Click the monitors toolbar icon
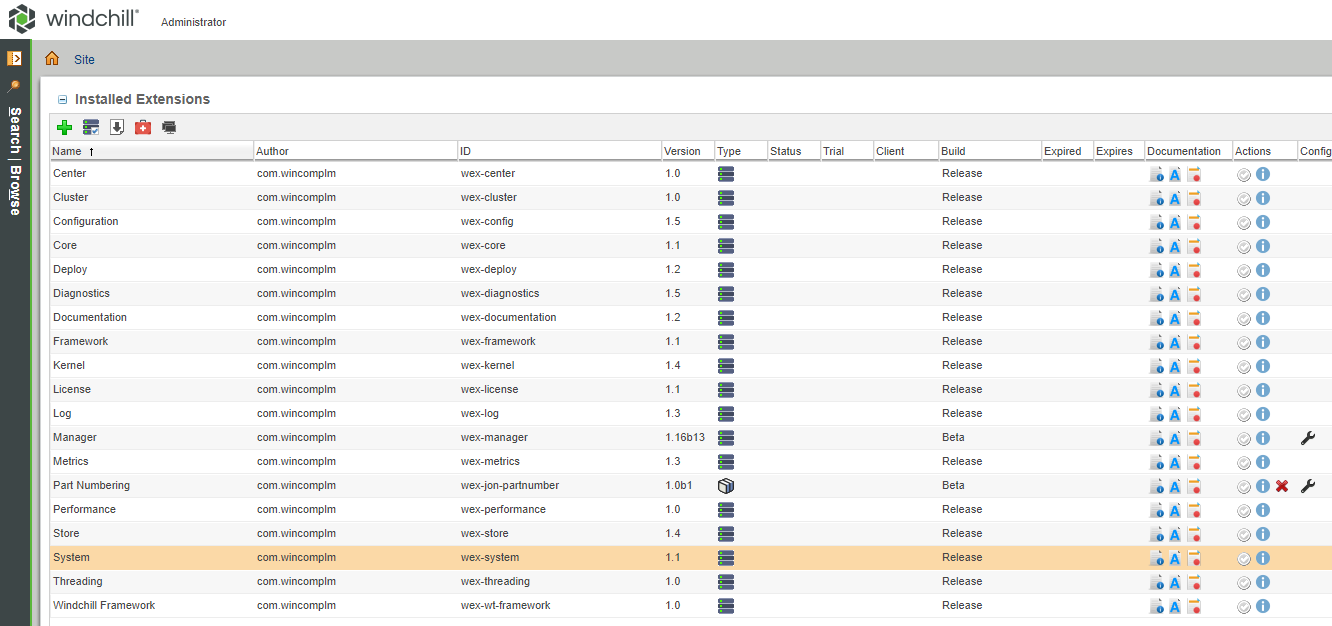This screenshot has width=1332, height=626. coord(169,127)
